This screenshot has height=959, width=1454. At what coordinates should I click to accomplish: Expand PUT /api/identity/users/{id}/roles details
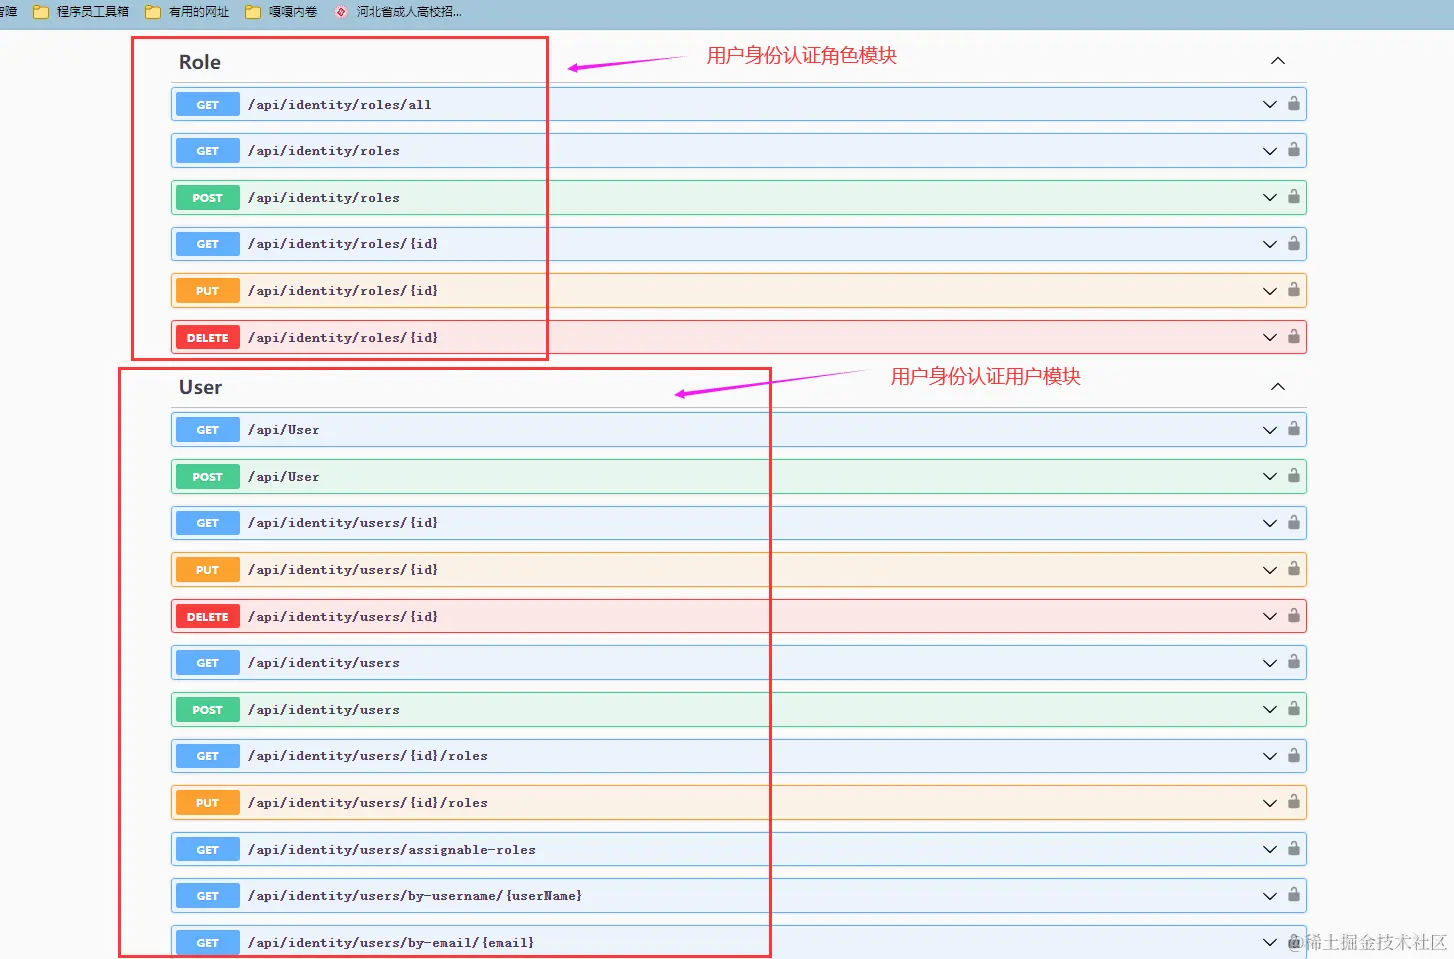[1269, 802]
